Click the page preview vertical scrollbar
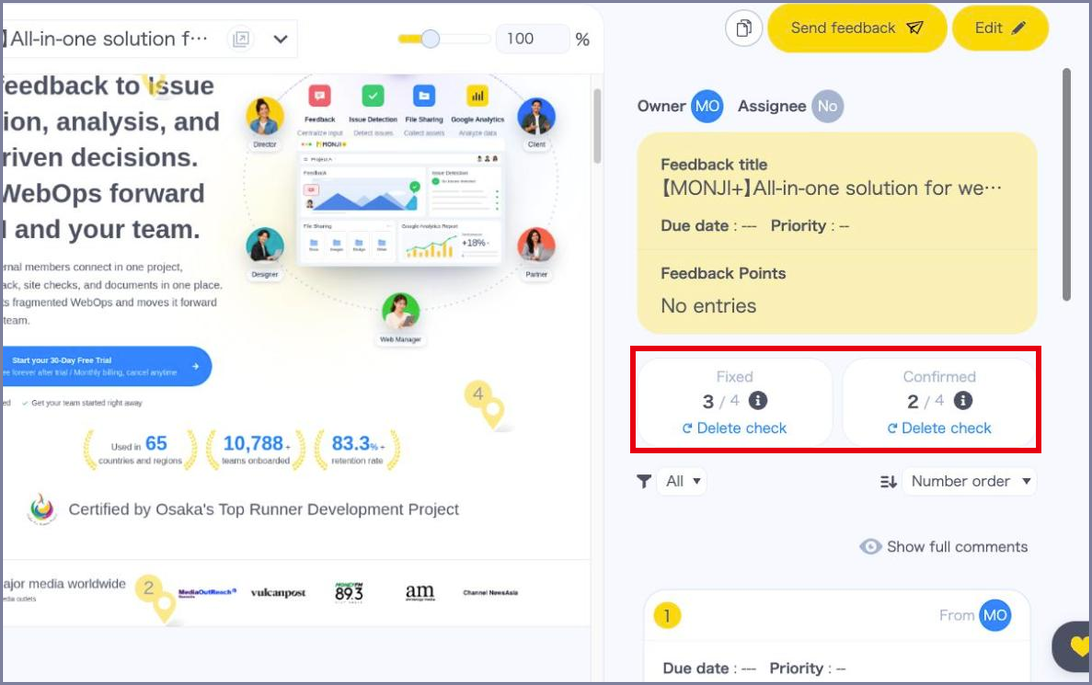1092x685 pixels. click(x=597, y=126)
